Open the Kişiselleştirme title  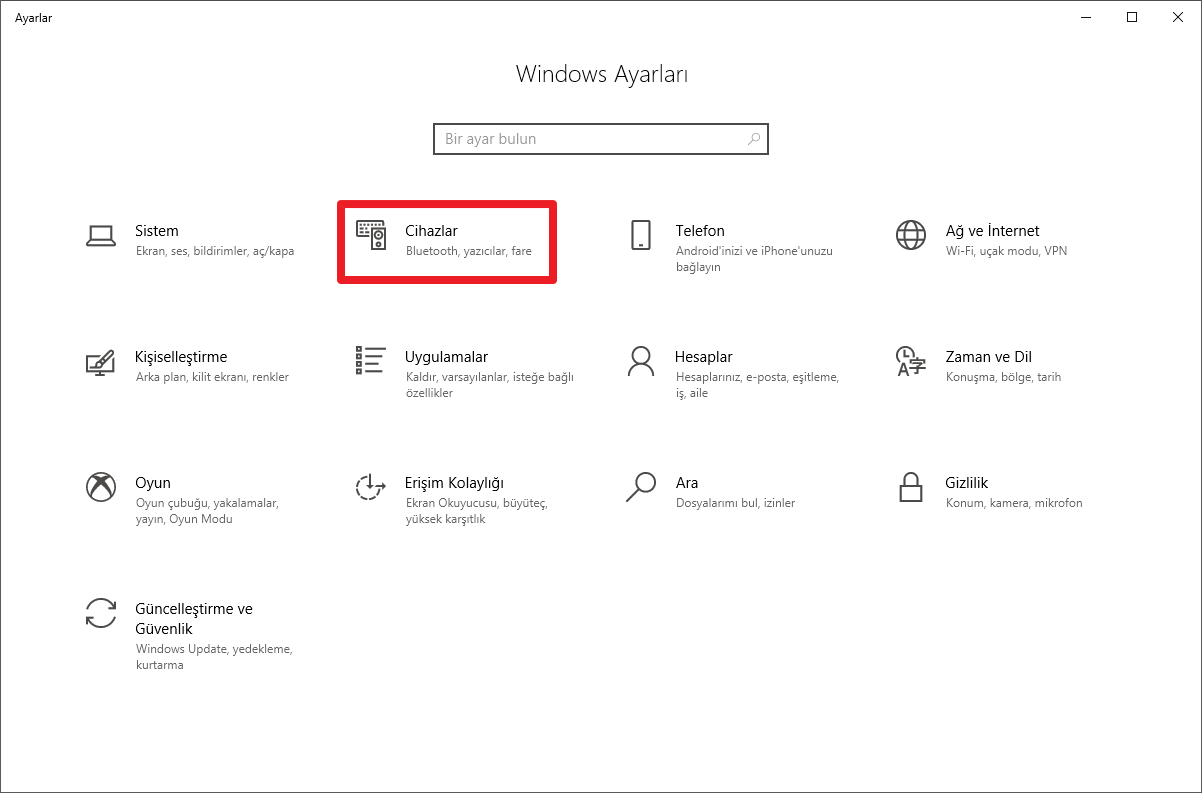click(181, 357)
